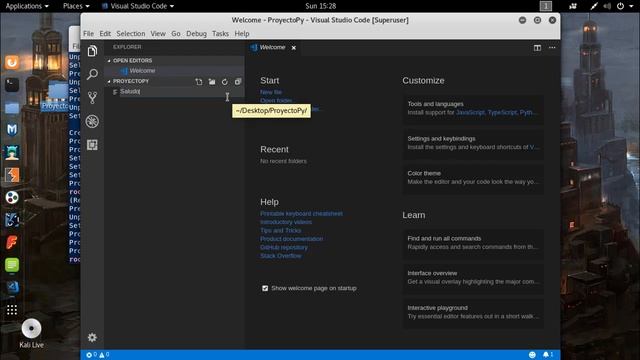Close the Welcome tab
Screen dimensions: 640x360
[x=293, y=48]
